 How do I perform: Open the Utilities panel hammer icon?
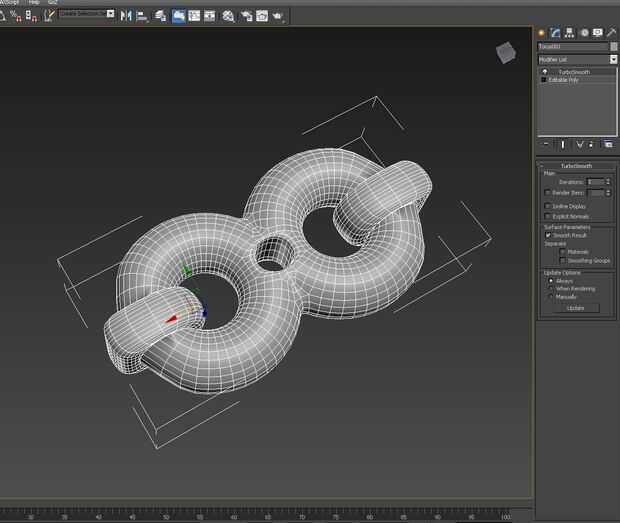(611, 33)
